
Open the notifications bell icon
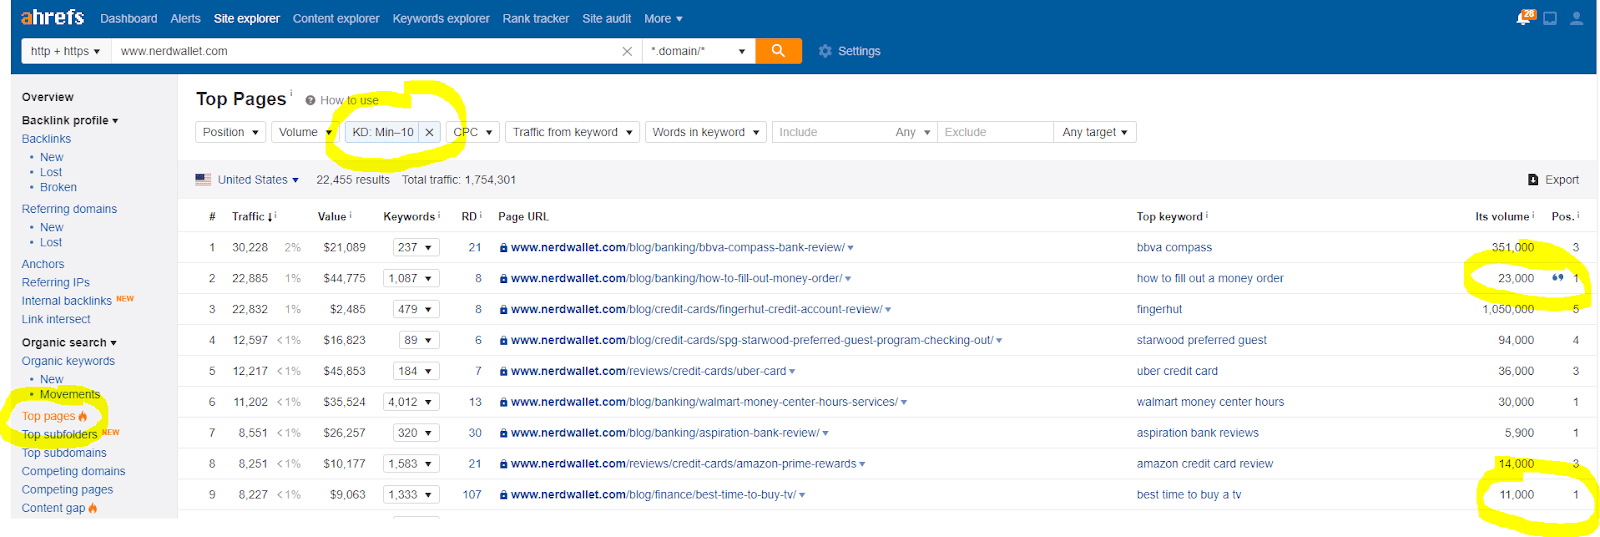coord(1523,18)
